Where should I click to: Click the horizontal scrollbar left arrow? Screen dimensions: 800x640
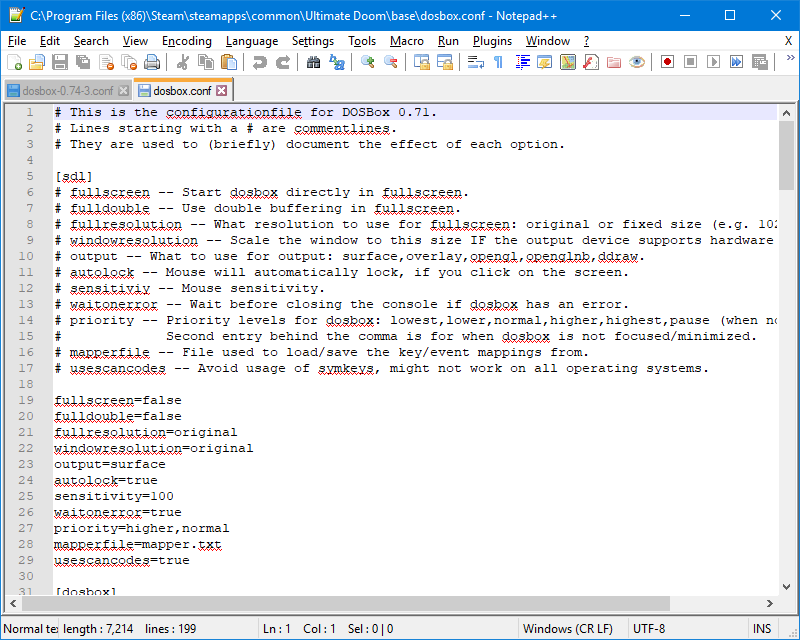(x=13, y=603)
